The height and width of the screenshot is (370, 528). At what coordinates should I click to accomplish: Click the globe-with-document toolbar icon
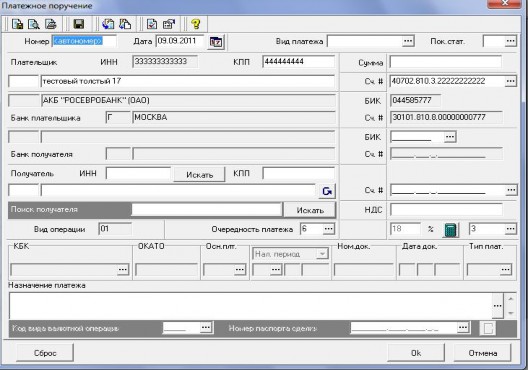pyautogui.click(x=108, y=24)
